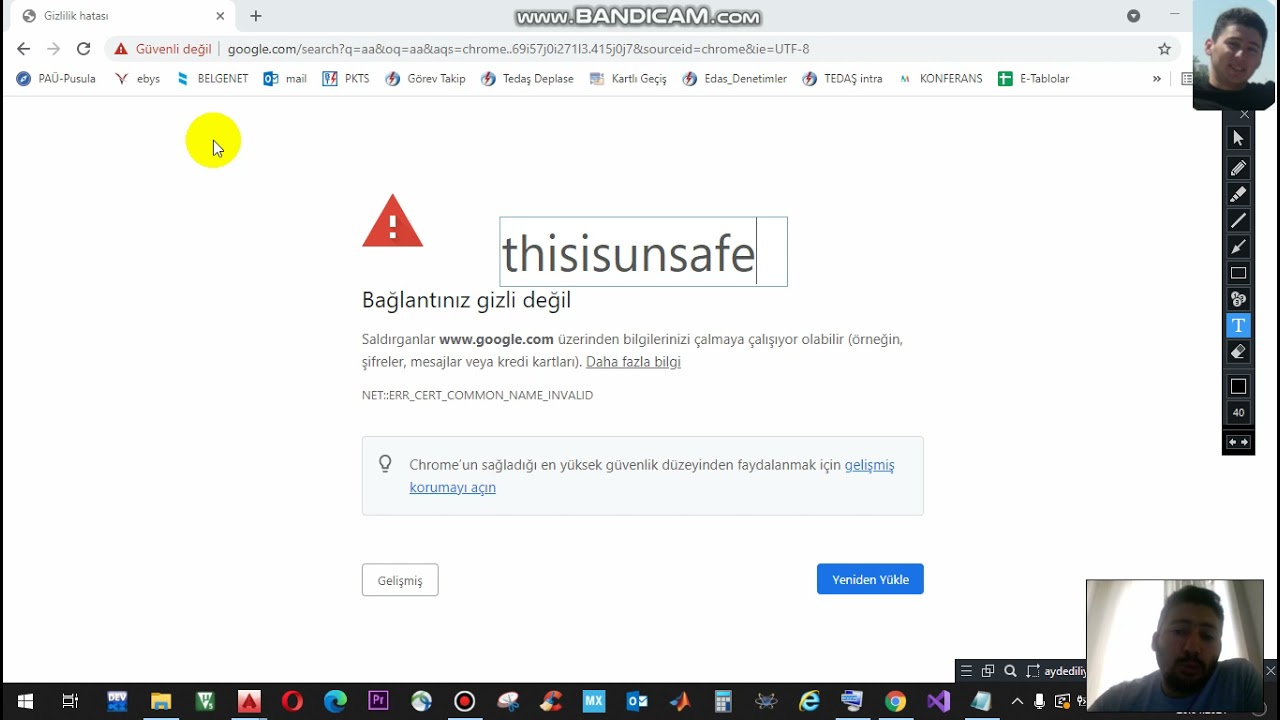Image resolution: width=1280 pixels, height=720 pixels.
Task: Select the eraser tool
Action: (1238, 352)
